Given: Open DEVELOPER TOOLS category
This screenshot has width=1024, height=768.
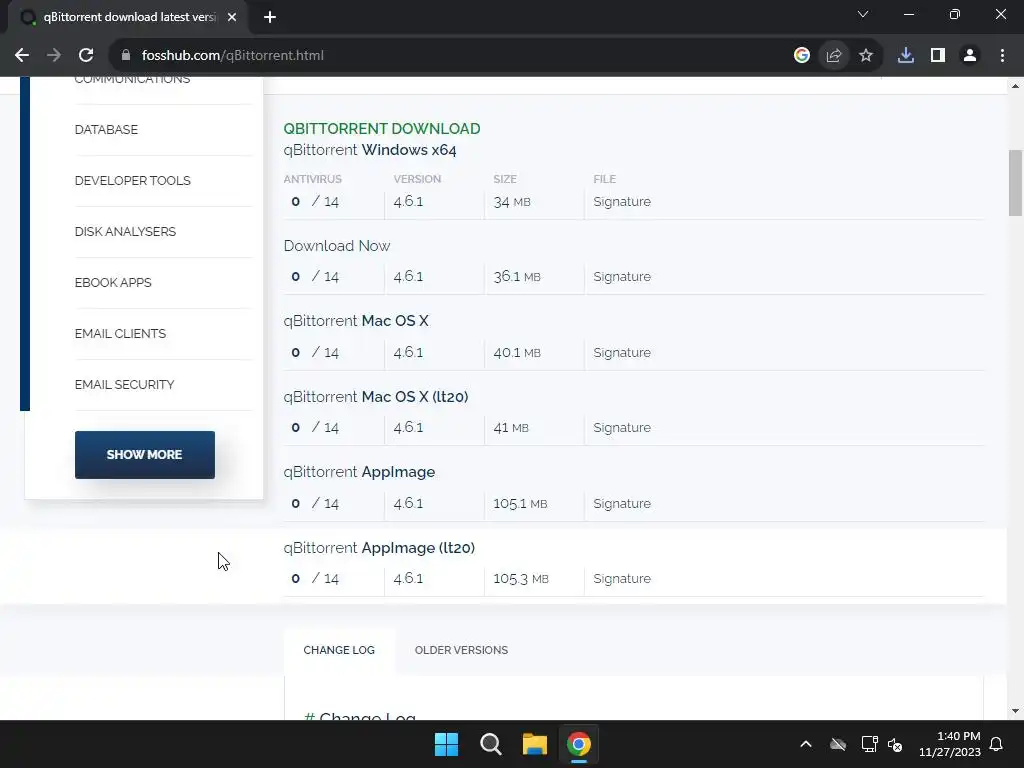Looking at the screenshot, I should tap(133, 180).
